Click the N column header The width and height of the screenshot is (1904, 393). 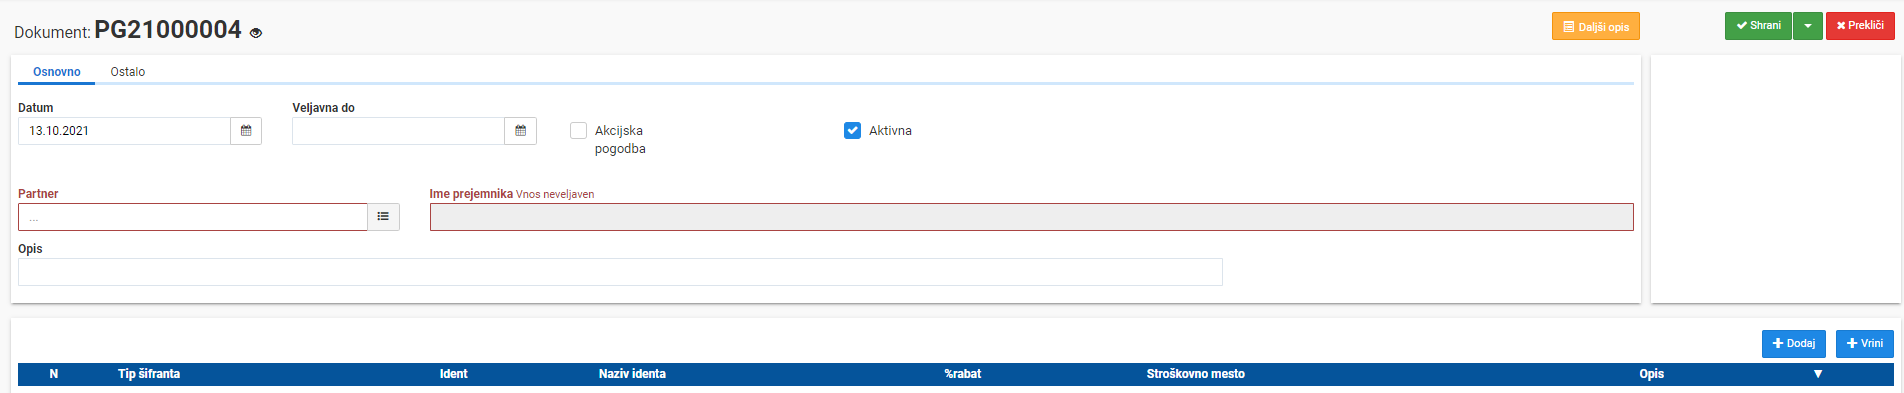point(54,374)
